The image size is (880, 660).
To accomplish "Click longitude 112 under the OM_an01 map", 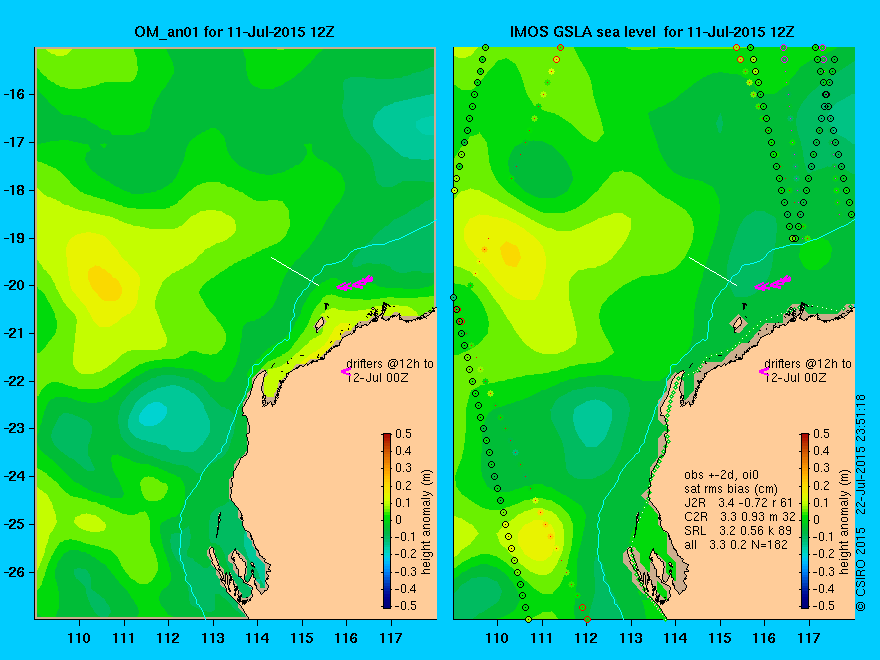I will pyautogui.click(x=168, y=638).
